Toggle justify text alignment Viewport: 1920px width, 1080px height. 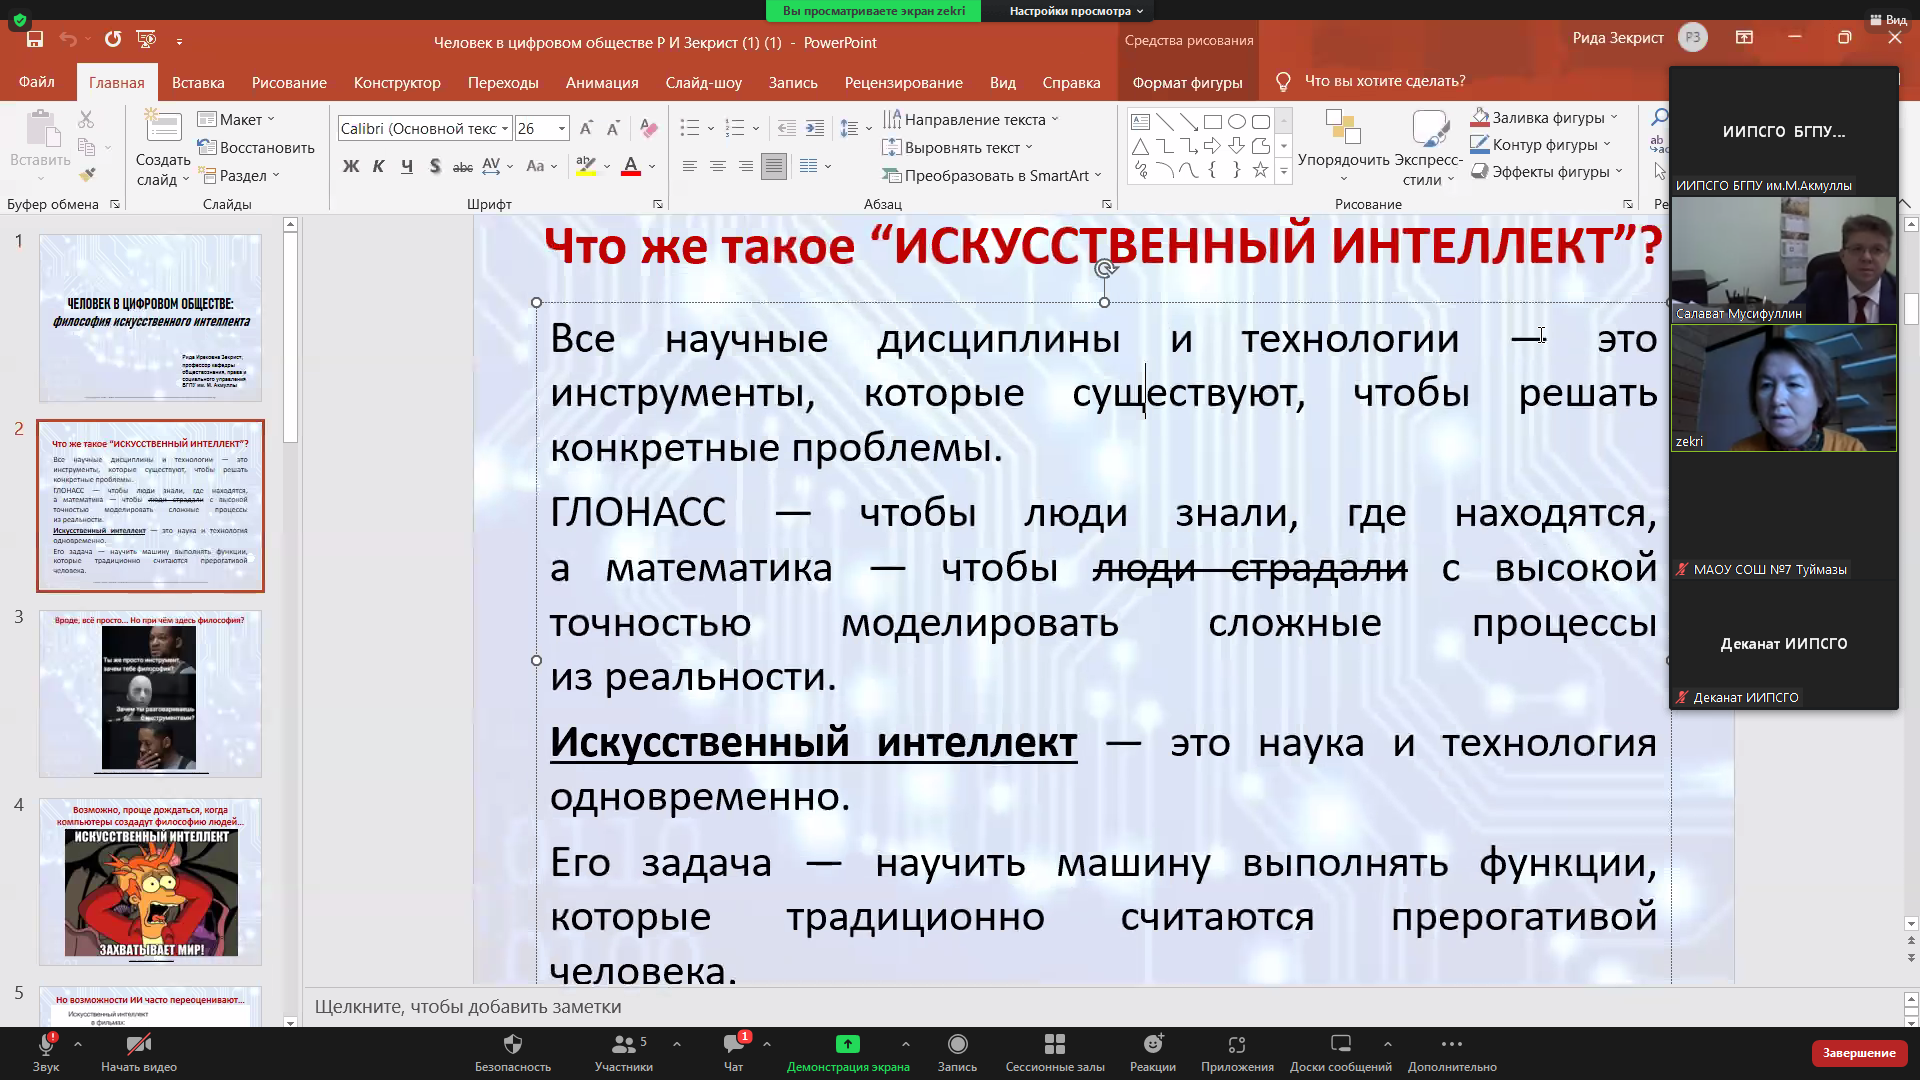point(773,166)
